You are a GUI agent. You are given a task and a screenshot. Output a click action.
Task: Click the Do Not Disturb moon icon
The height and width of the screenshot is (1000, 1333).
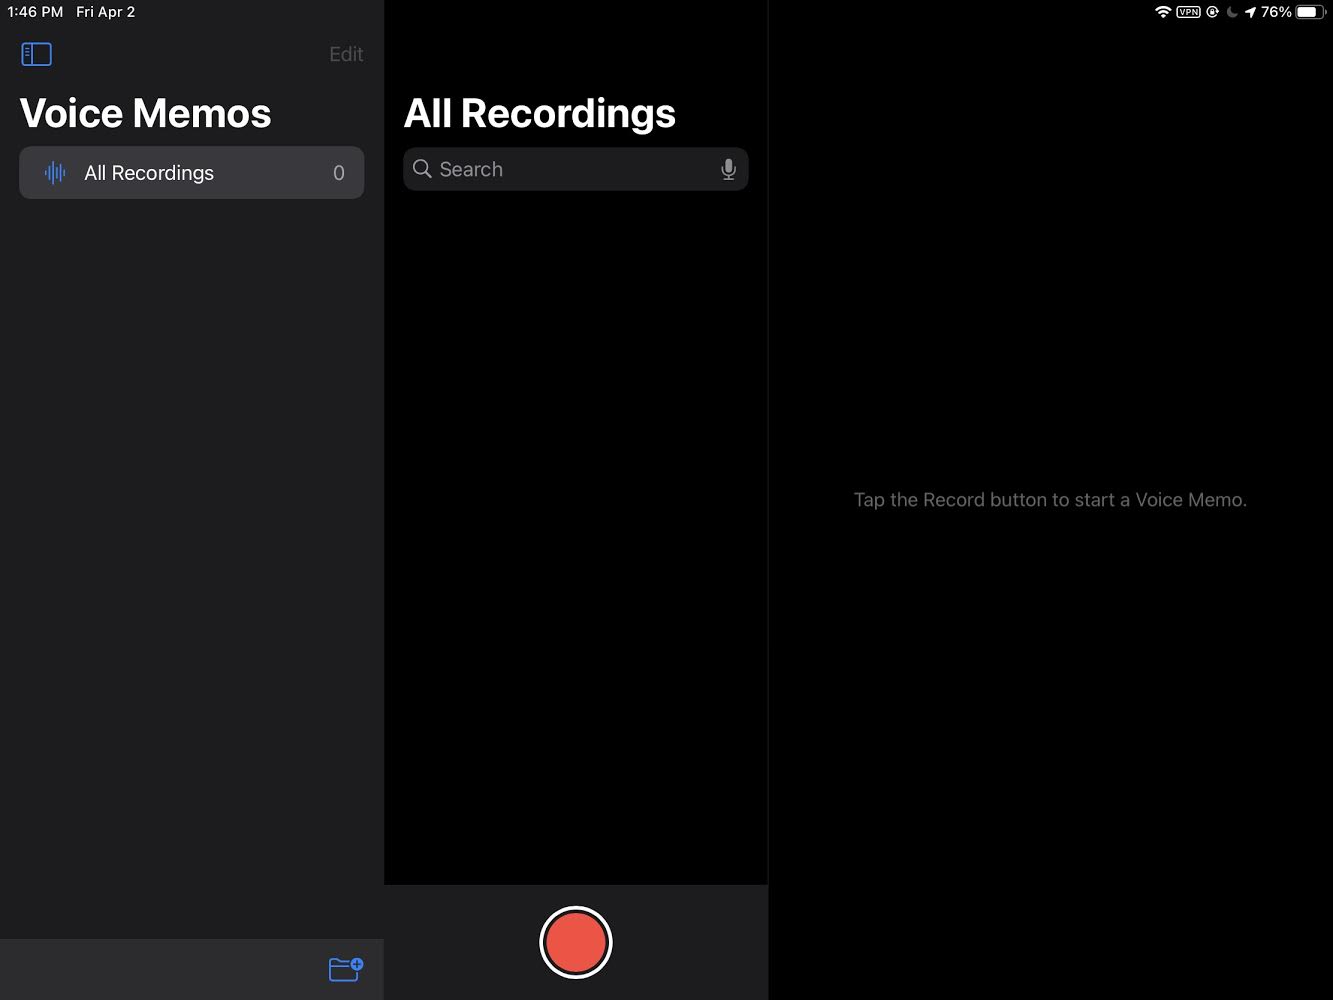[1232, 12]
